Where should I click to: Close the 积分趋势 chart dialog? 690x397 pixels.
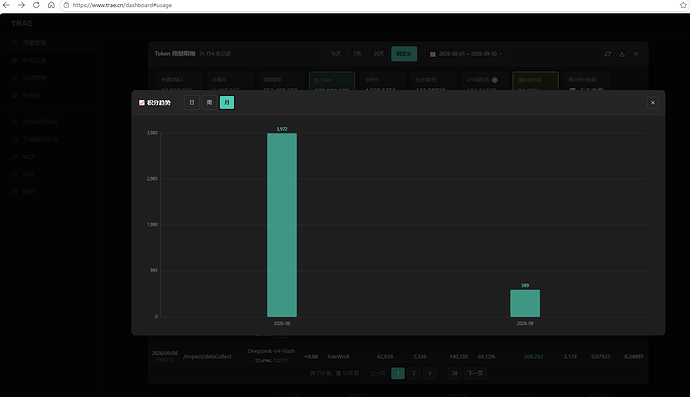coord(653,103)
